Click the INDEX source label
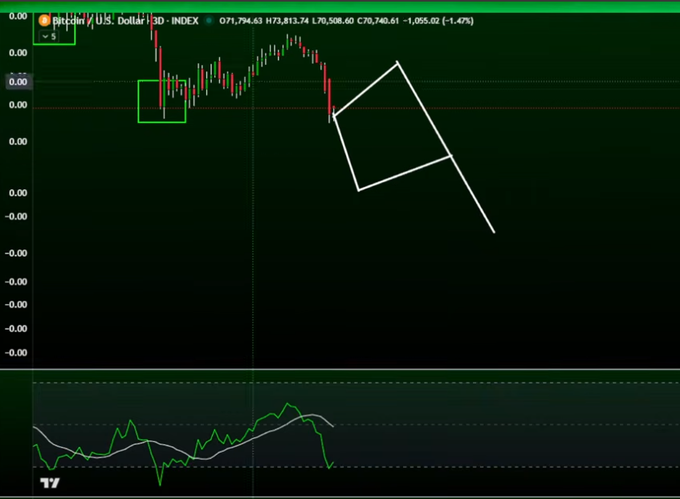Viewport: 680px width, 499px height. pyautogui.click(x=185, y=21)
